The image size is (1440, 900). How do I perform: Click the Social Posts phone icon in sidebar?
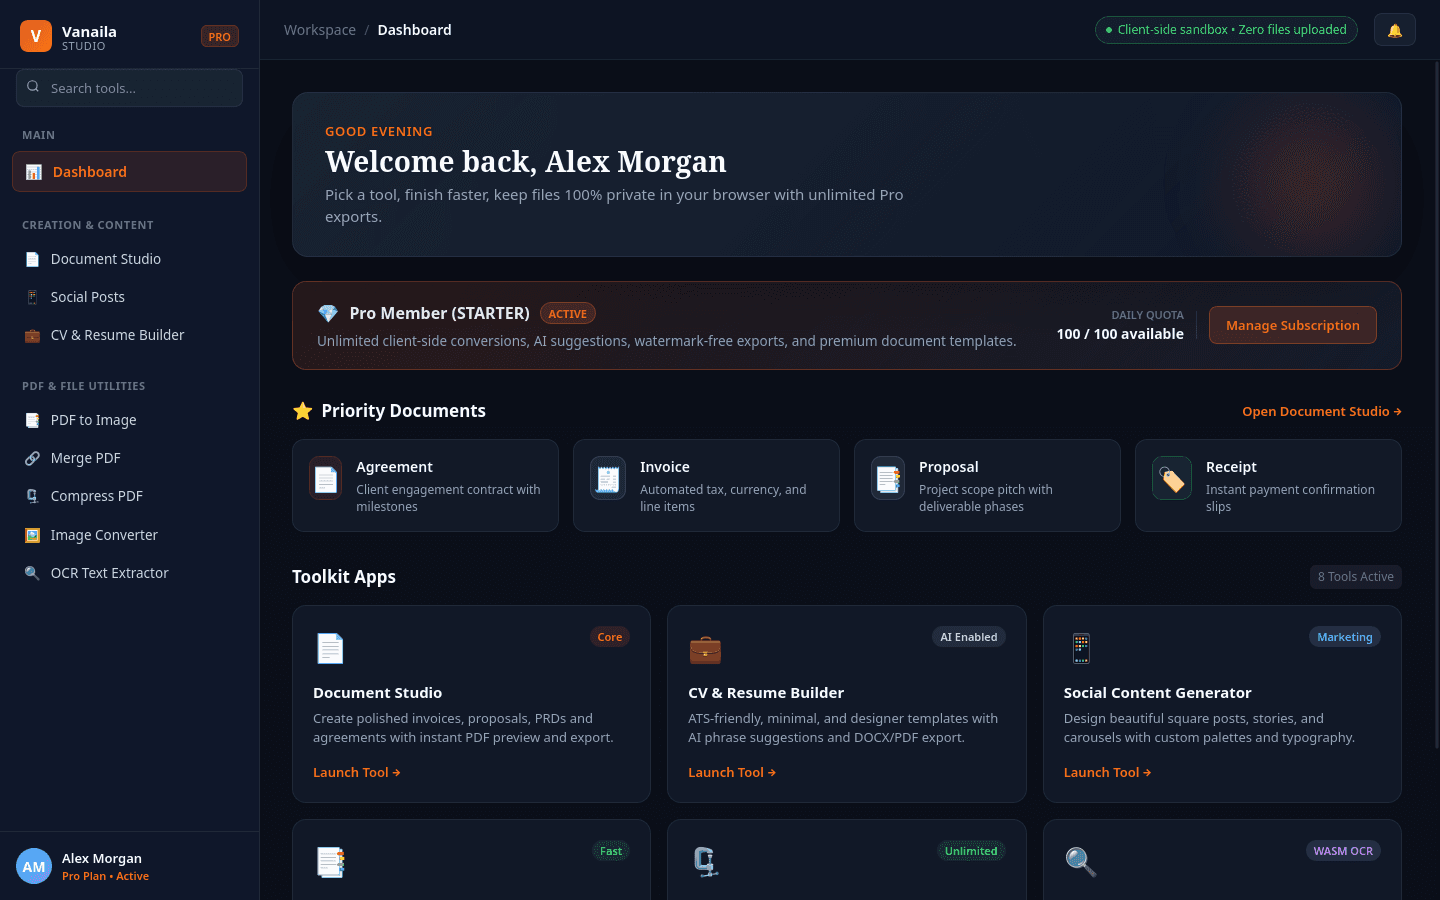click(x=32, y=297)
